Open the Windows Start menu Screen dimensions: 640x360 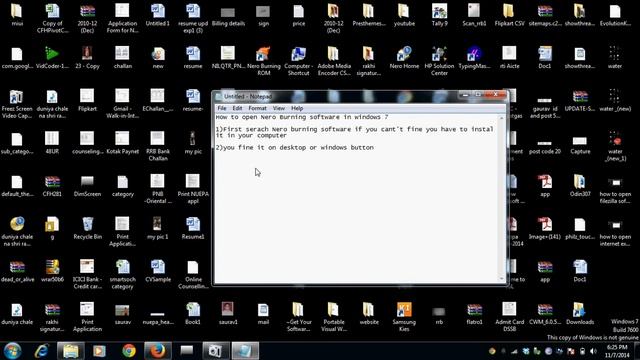click(x=13, y=351)
